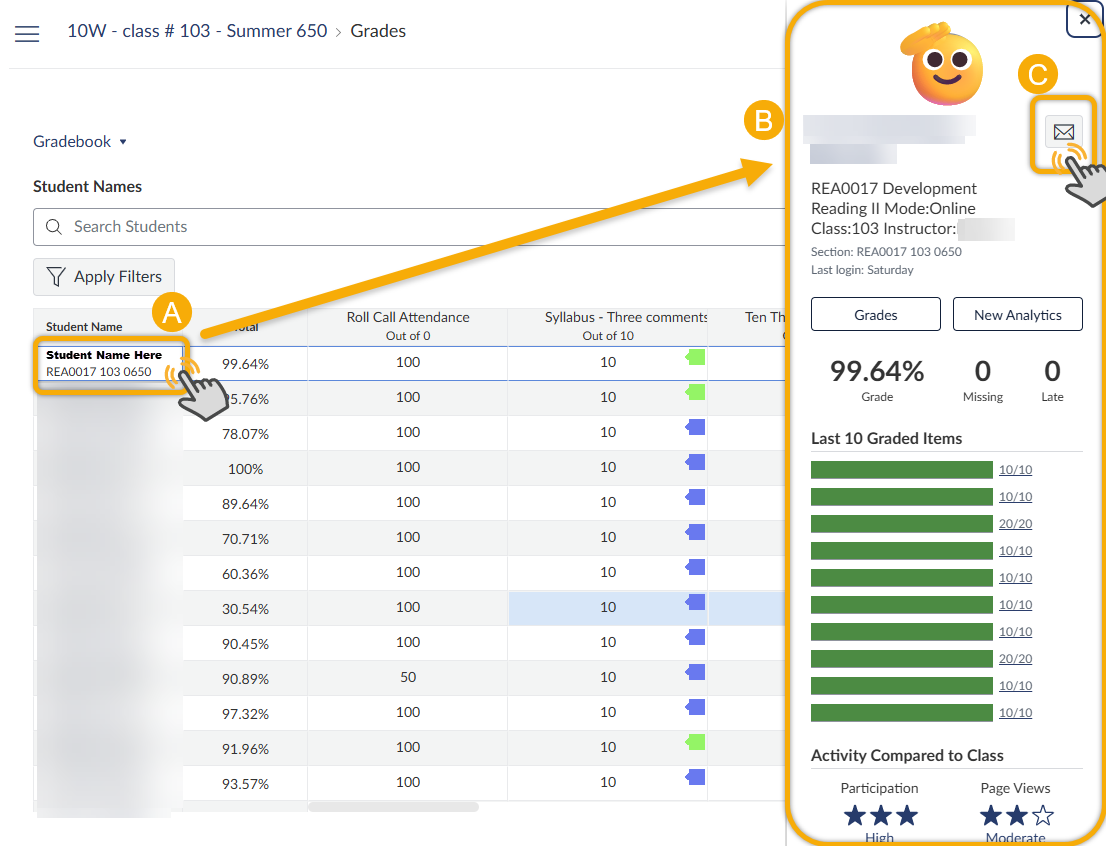Viewport: 1106px width, 846px height.
Task: Click into the Search Students field
Action: coord(409,226)
